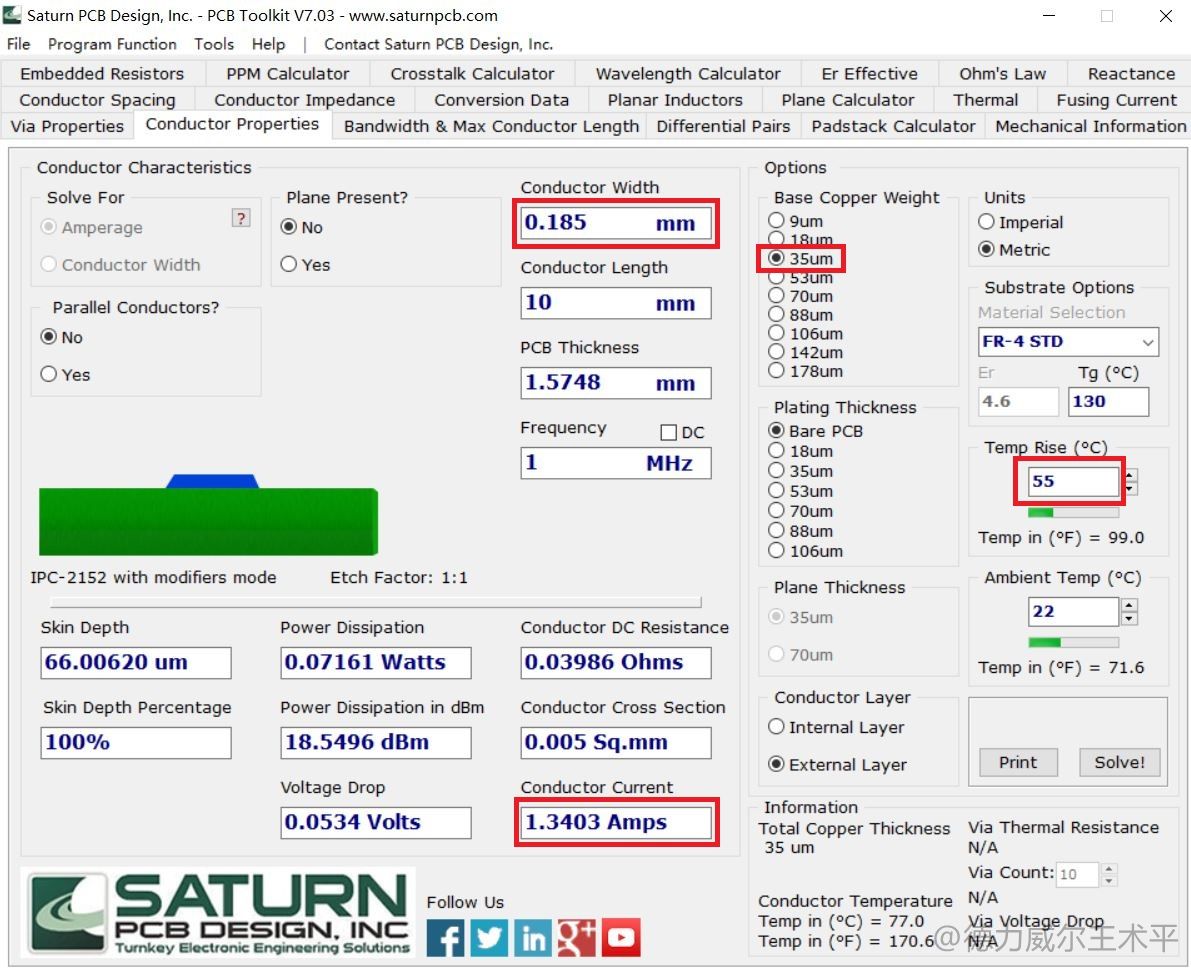
Task: Decrease Ambient Temp with down arrow
Action: click(1129, 618)
